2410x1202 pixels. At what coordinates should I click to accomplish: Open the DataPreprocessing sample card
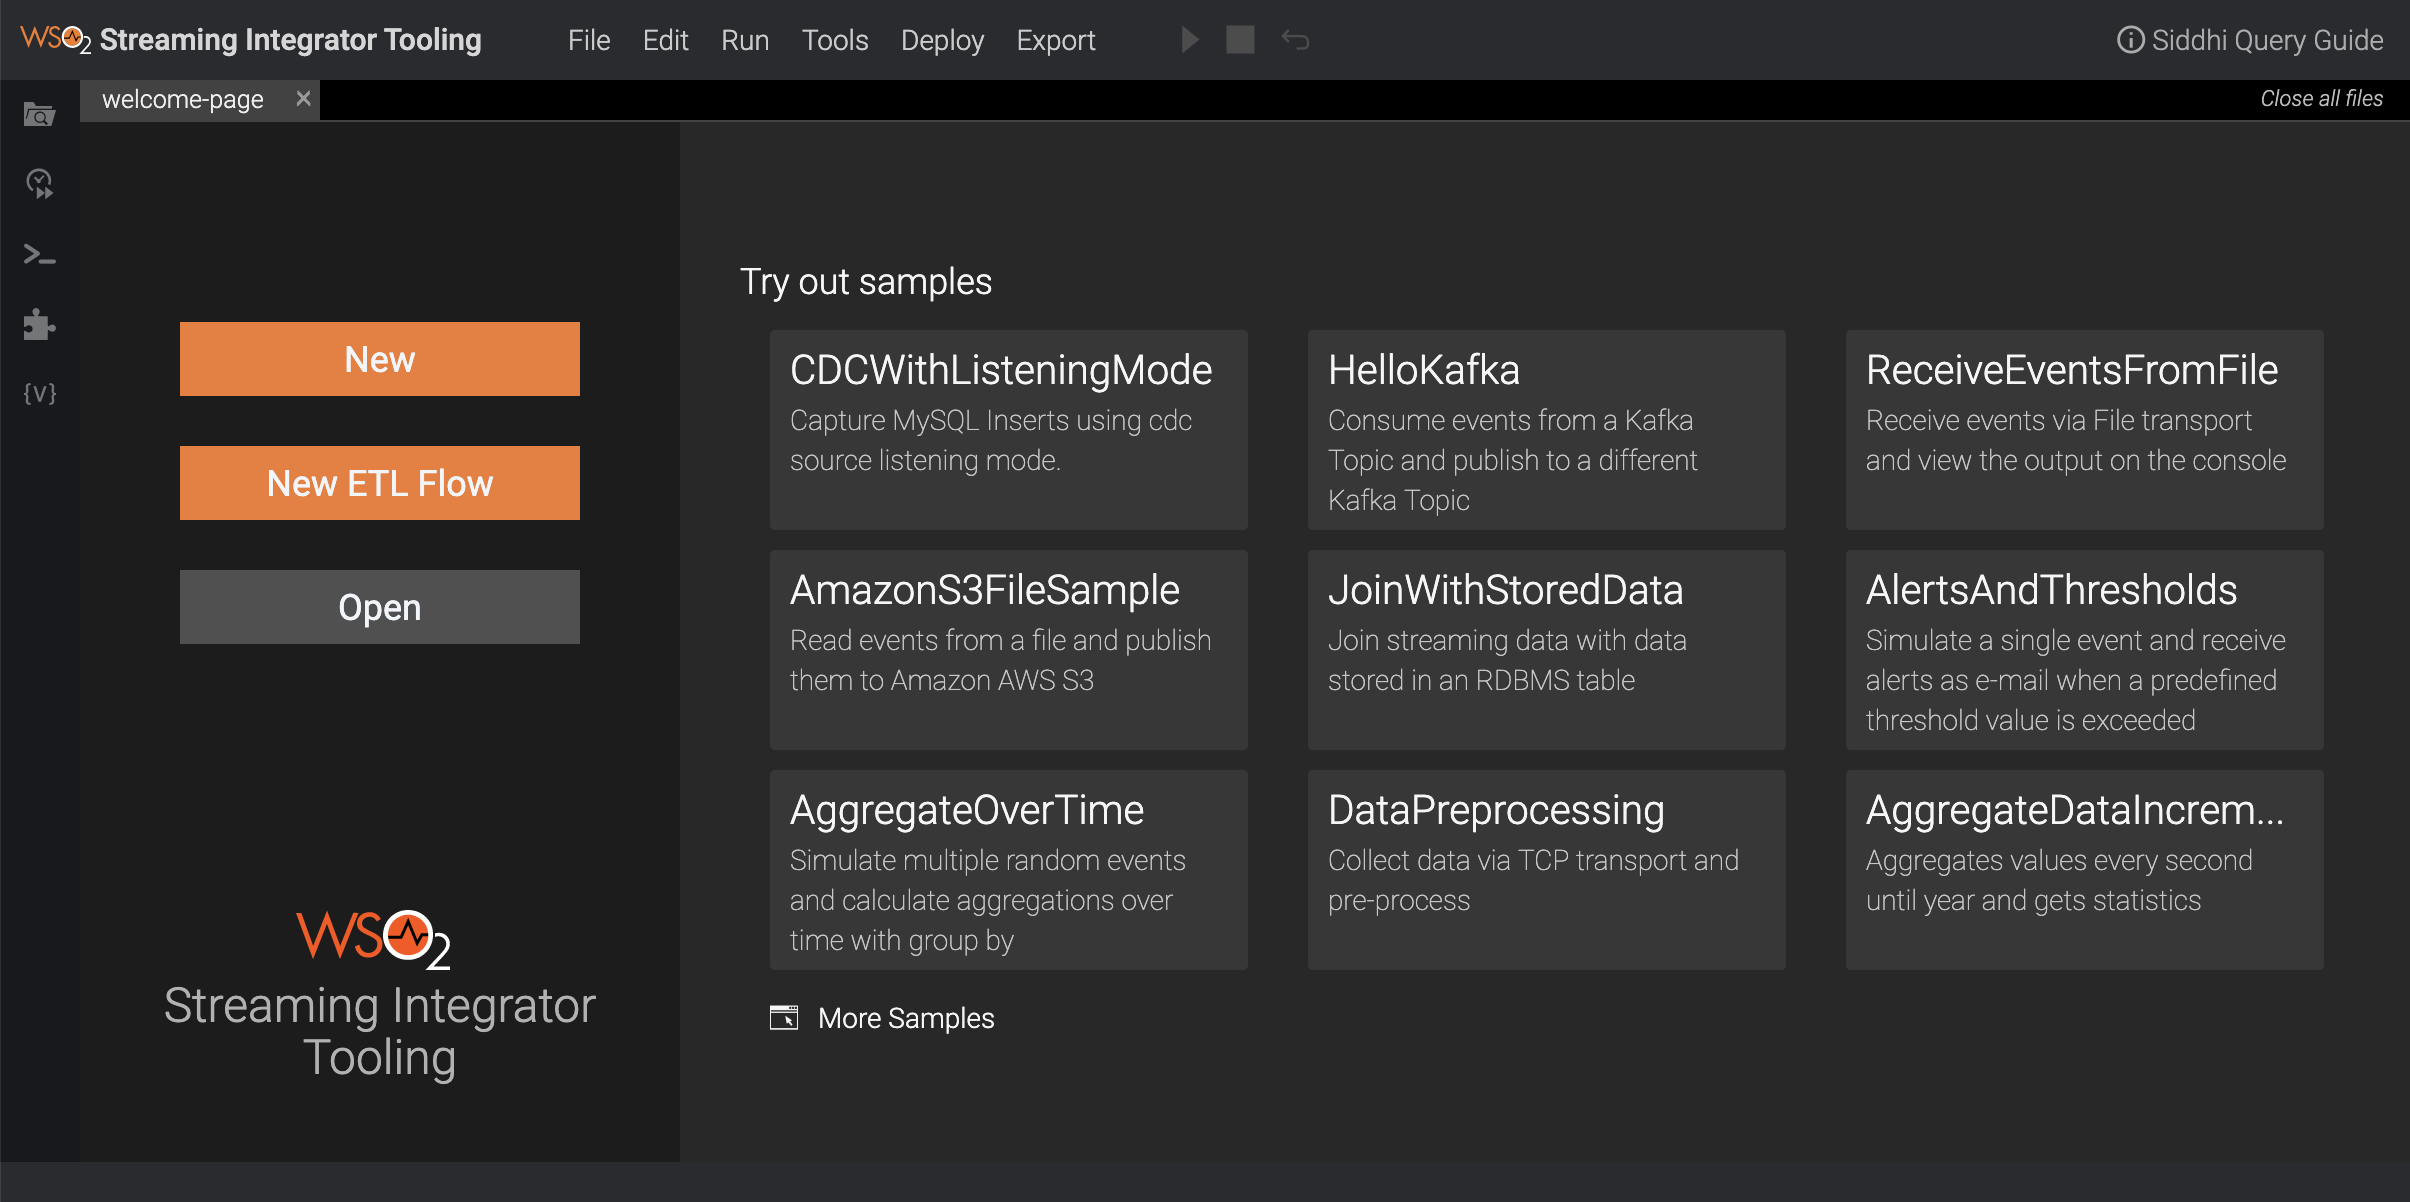(1547, 870)
